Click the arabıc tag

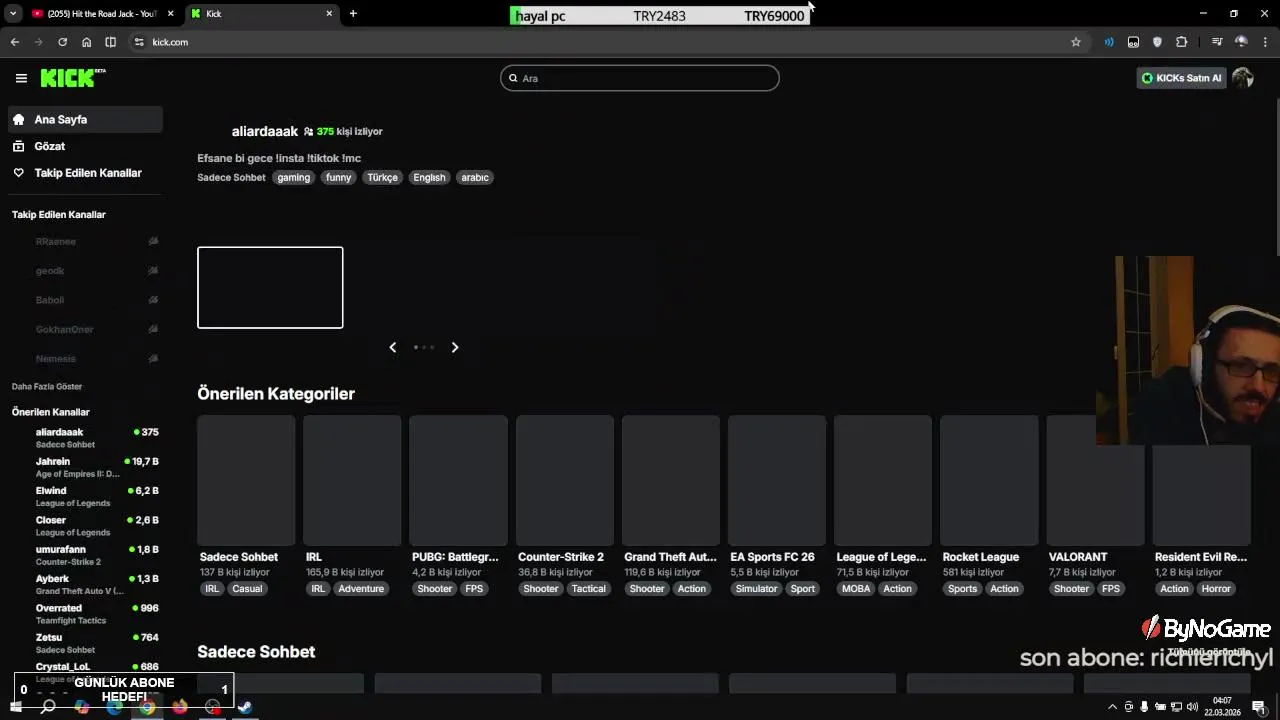tap(475, 177)
